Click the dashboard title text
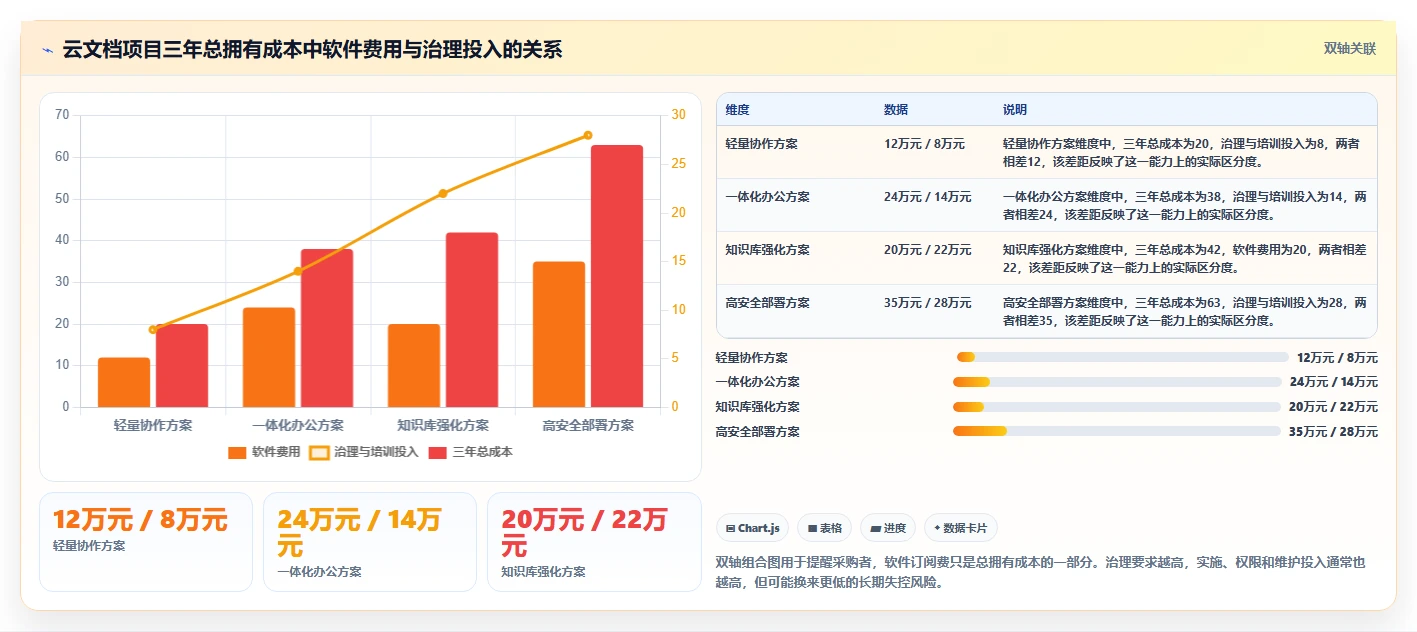The height and width of the screenshot is (632, 1417). pyautogui.click(x=312, y=50)
